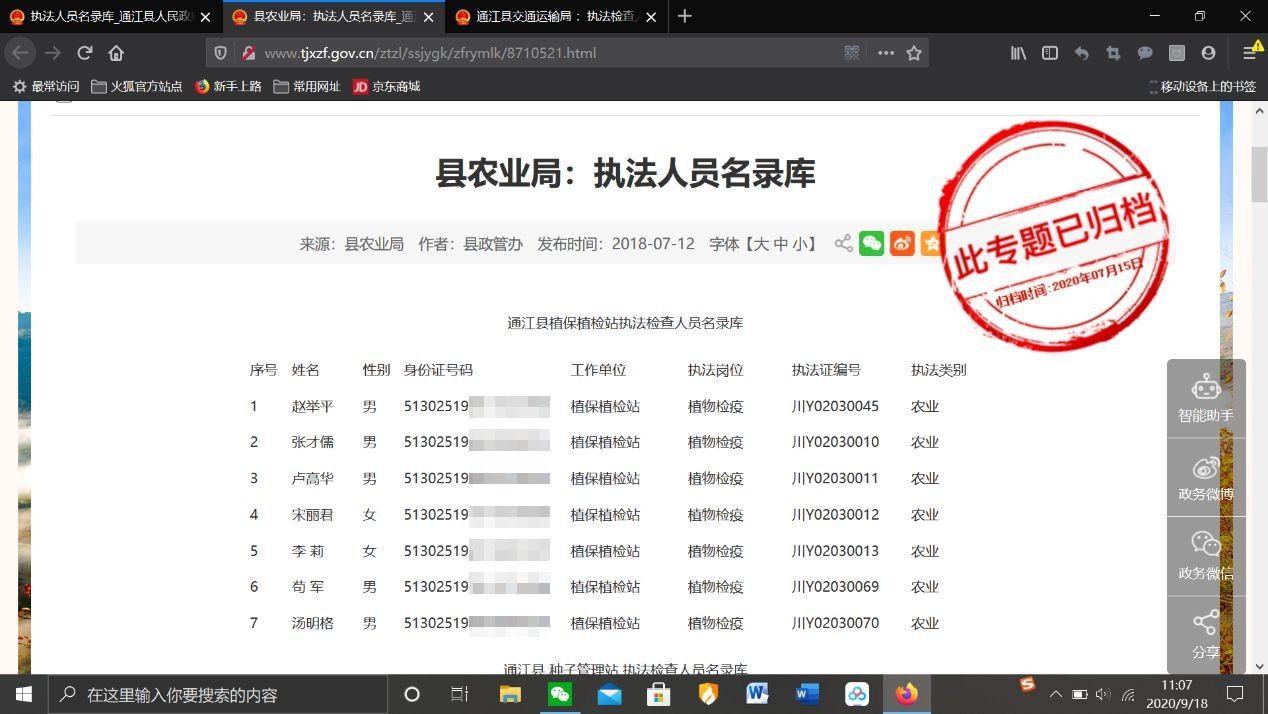
Task: Click the Windows search box
Action: (217, 694)
